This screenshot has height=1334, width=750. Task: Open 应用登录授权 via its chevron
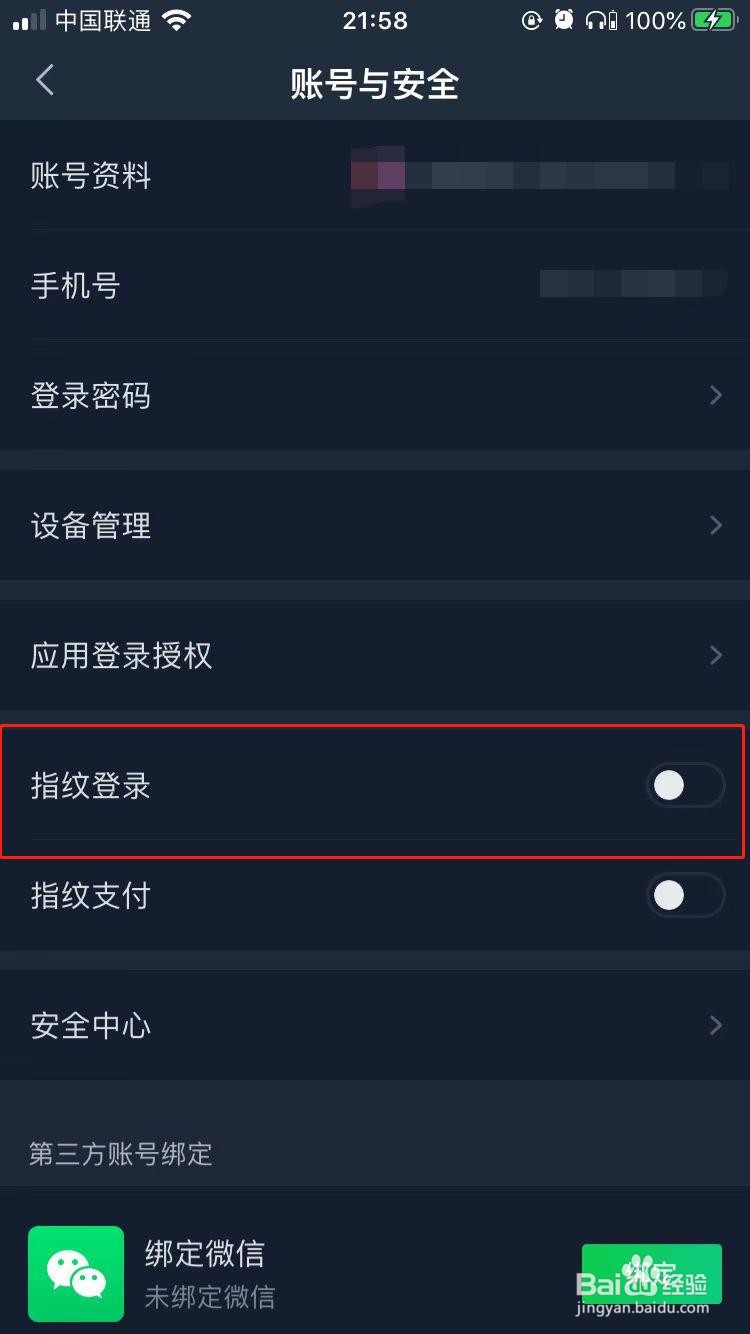tap(714, 655)
